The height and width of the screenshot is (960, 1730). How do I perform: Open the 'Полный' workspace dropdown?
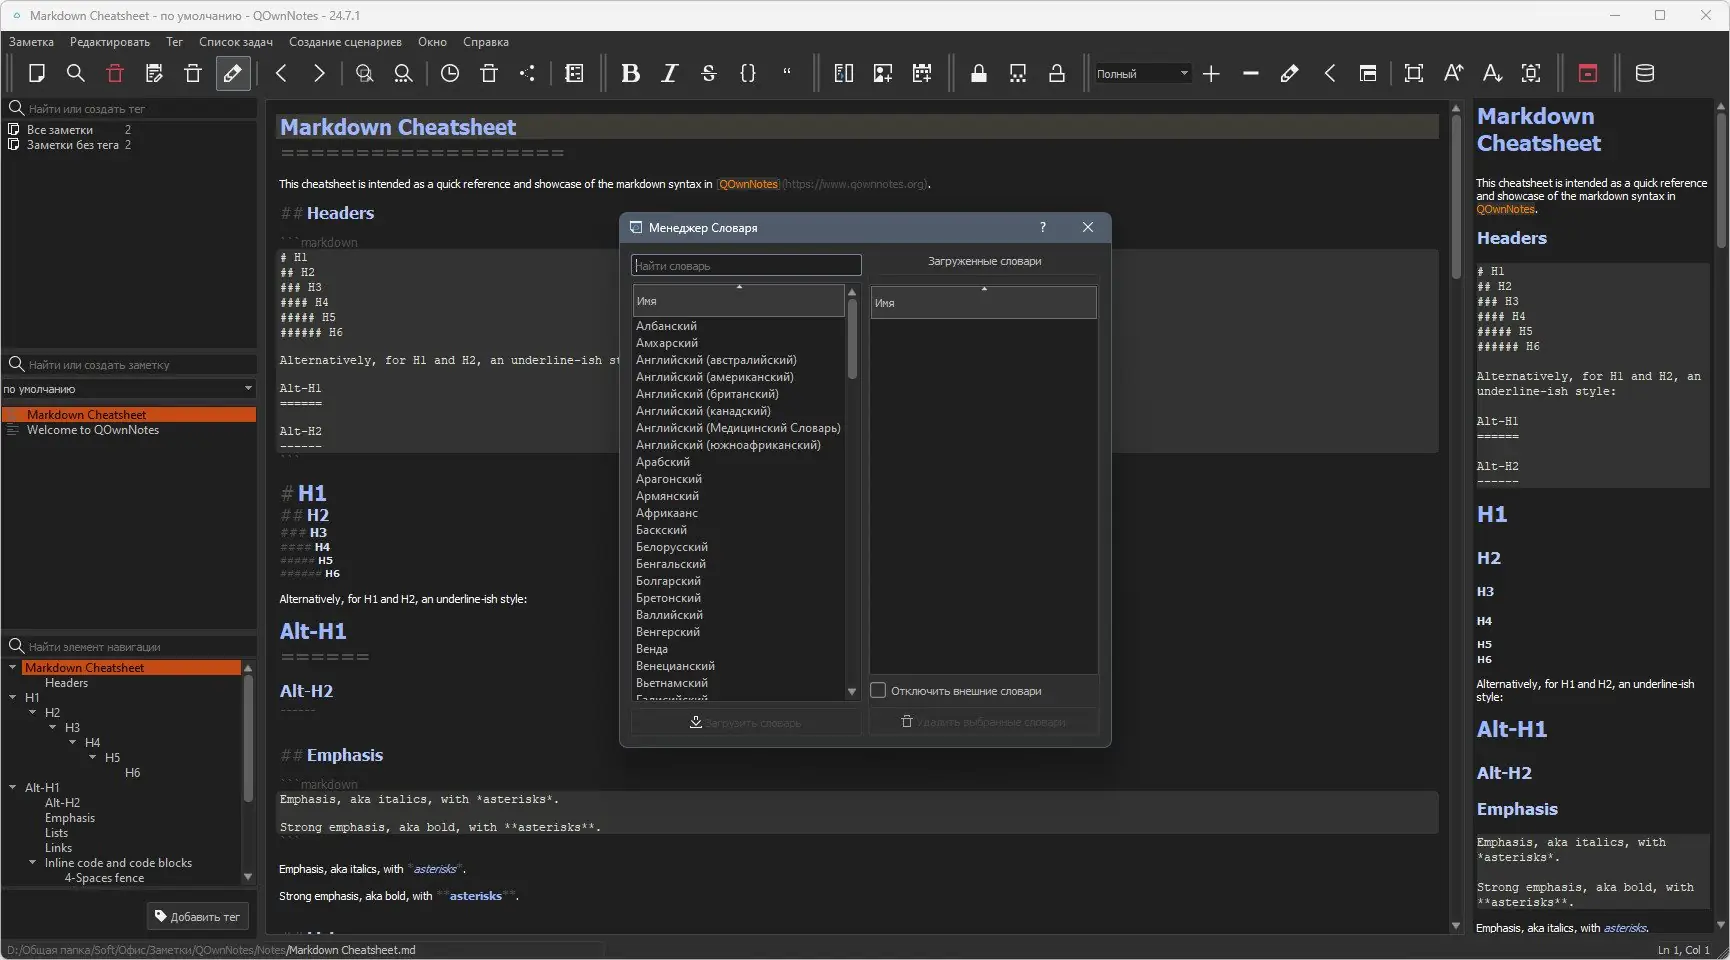click(x=1142, y=74)
